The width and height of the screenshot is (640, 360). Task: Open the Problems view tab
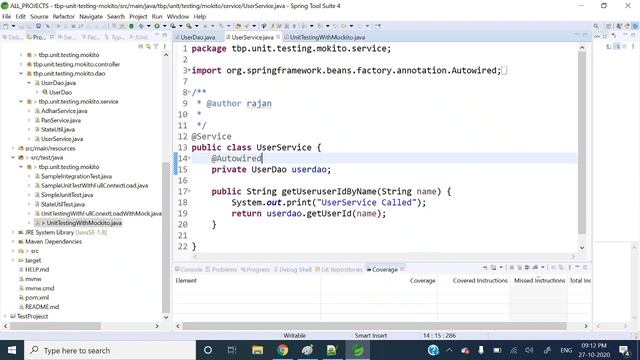[221, 269]
